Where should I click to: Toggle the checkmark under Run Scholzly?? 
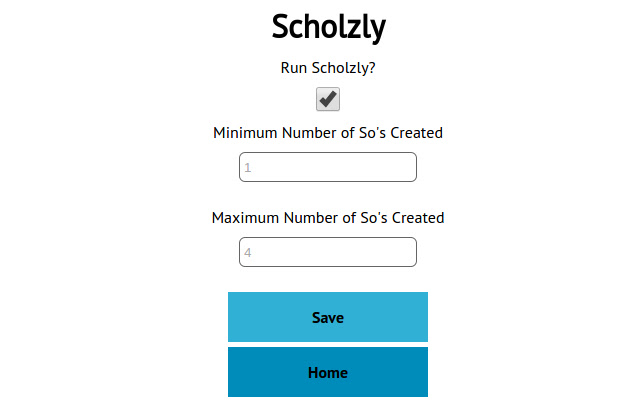point(328,99)
